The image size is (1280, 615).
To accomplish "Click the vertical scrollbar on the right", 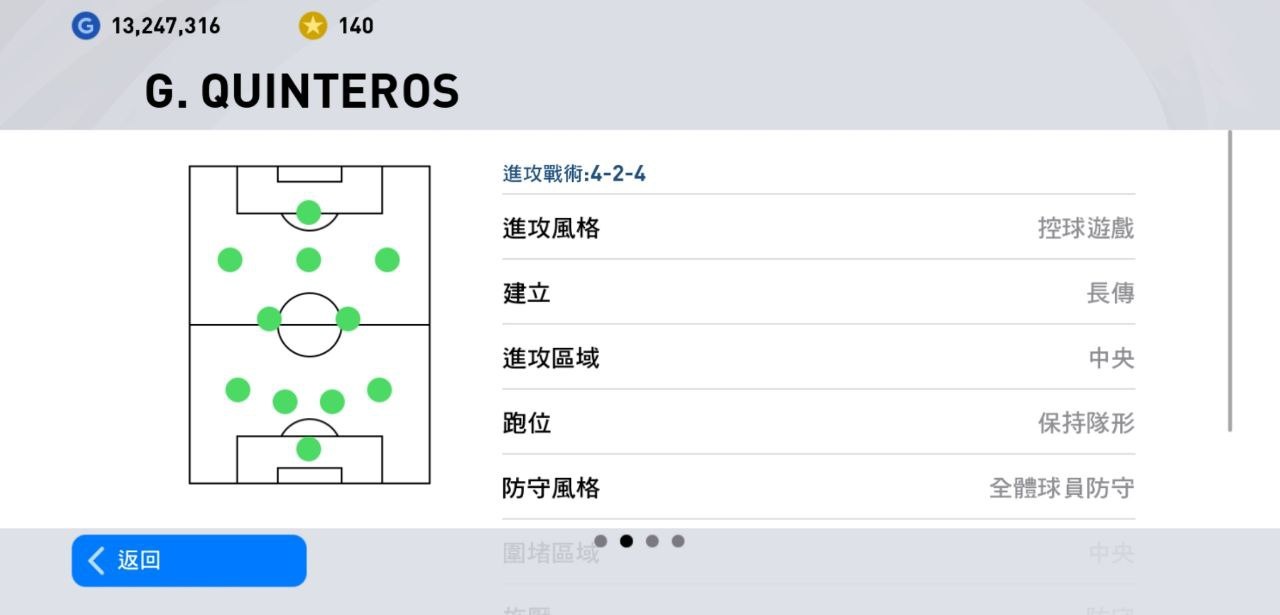I will click(1230, 282).
